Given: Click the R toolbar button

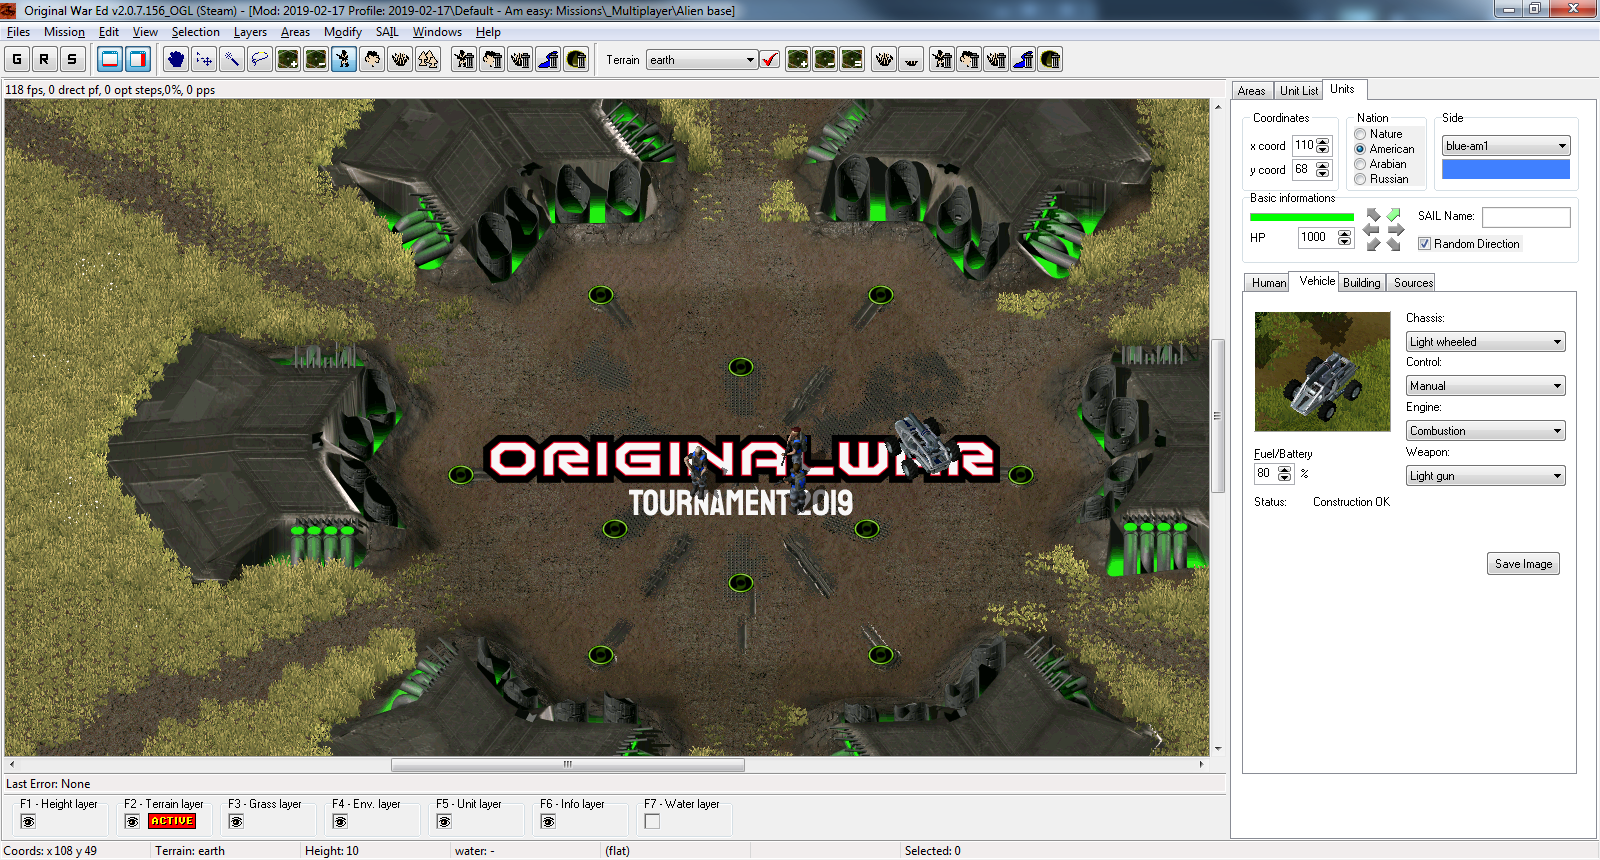Looking at the screenshot, I should [44, 59].
